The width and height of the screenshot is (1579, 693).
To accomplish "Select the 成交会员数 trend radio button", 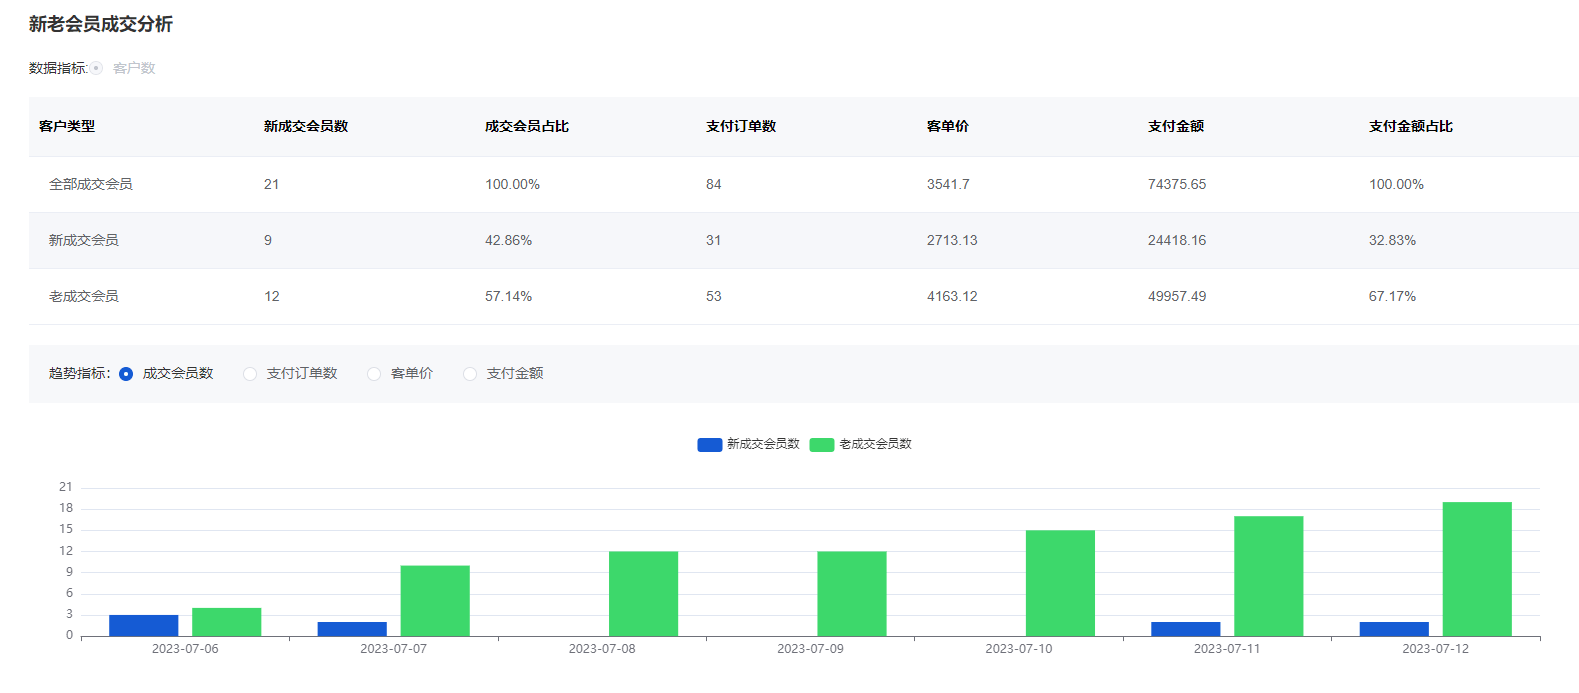I will coord(126,374).
